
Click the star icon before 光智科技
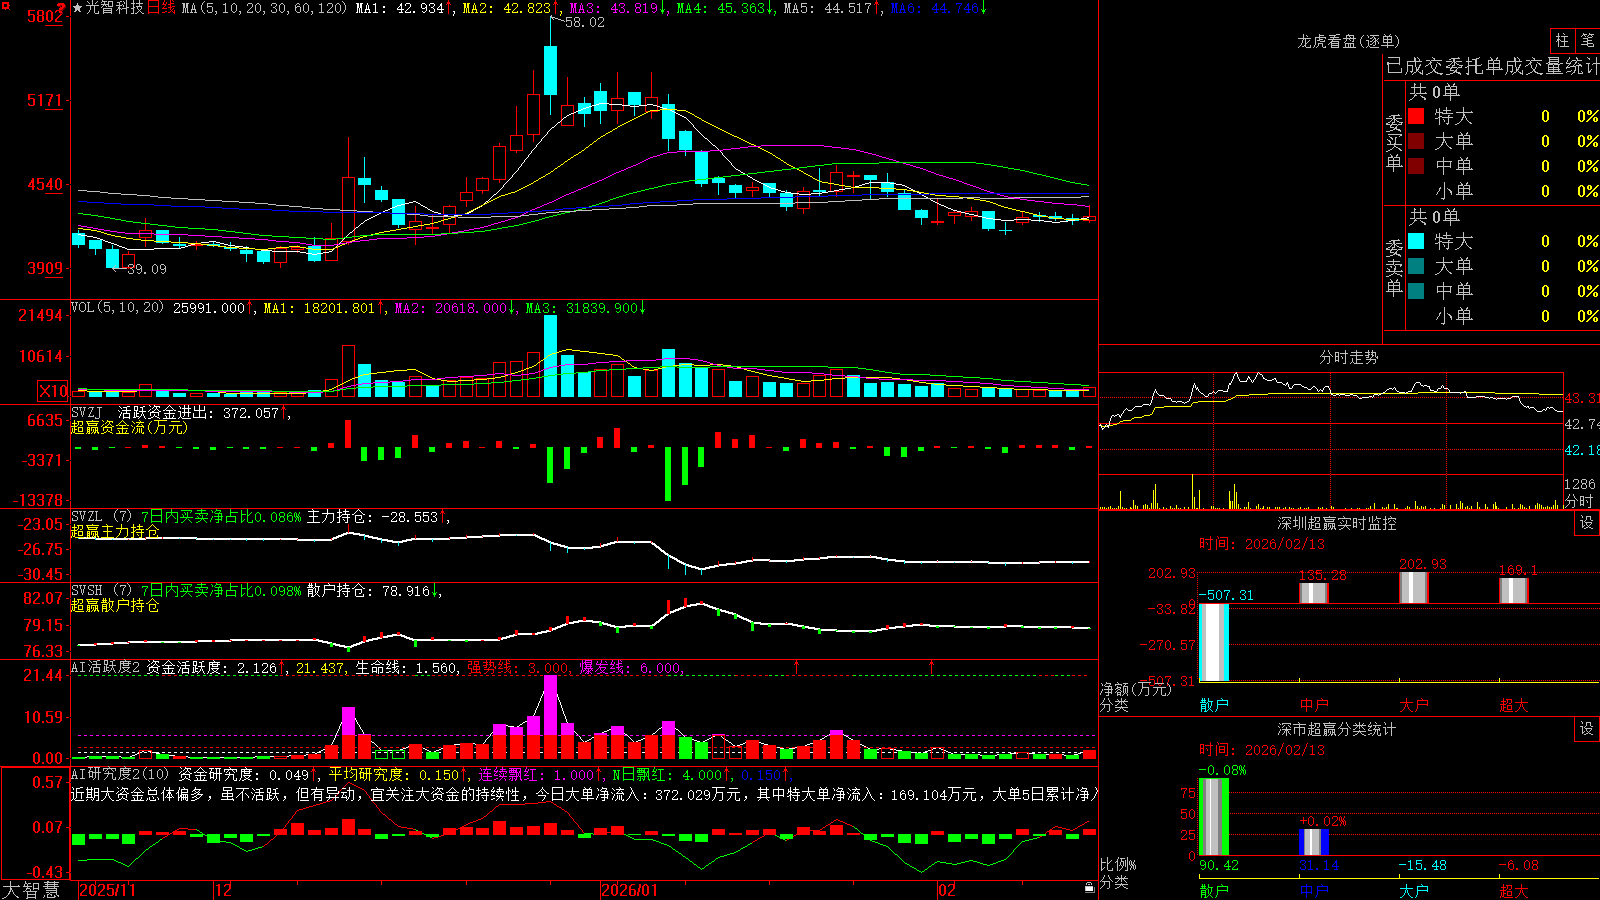click(x=78, y=8)
